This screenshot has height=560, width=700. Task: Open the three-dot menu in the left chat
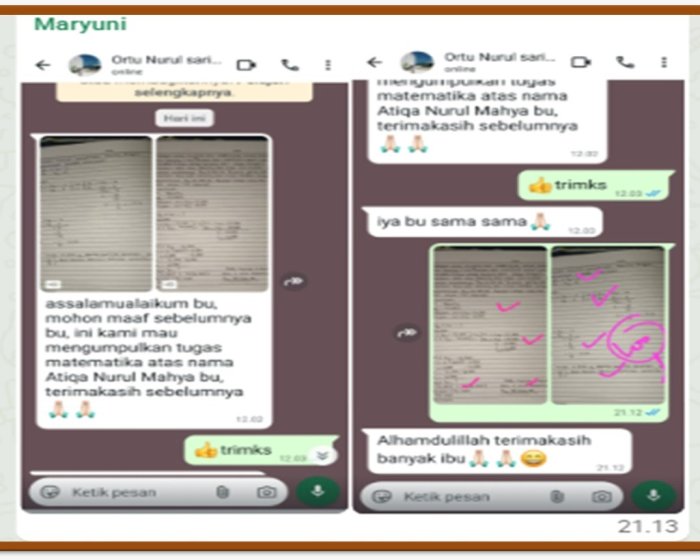[328, 65]
